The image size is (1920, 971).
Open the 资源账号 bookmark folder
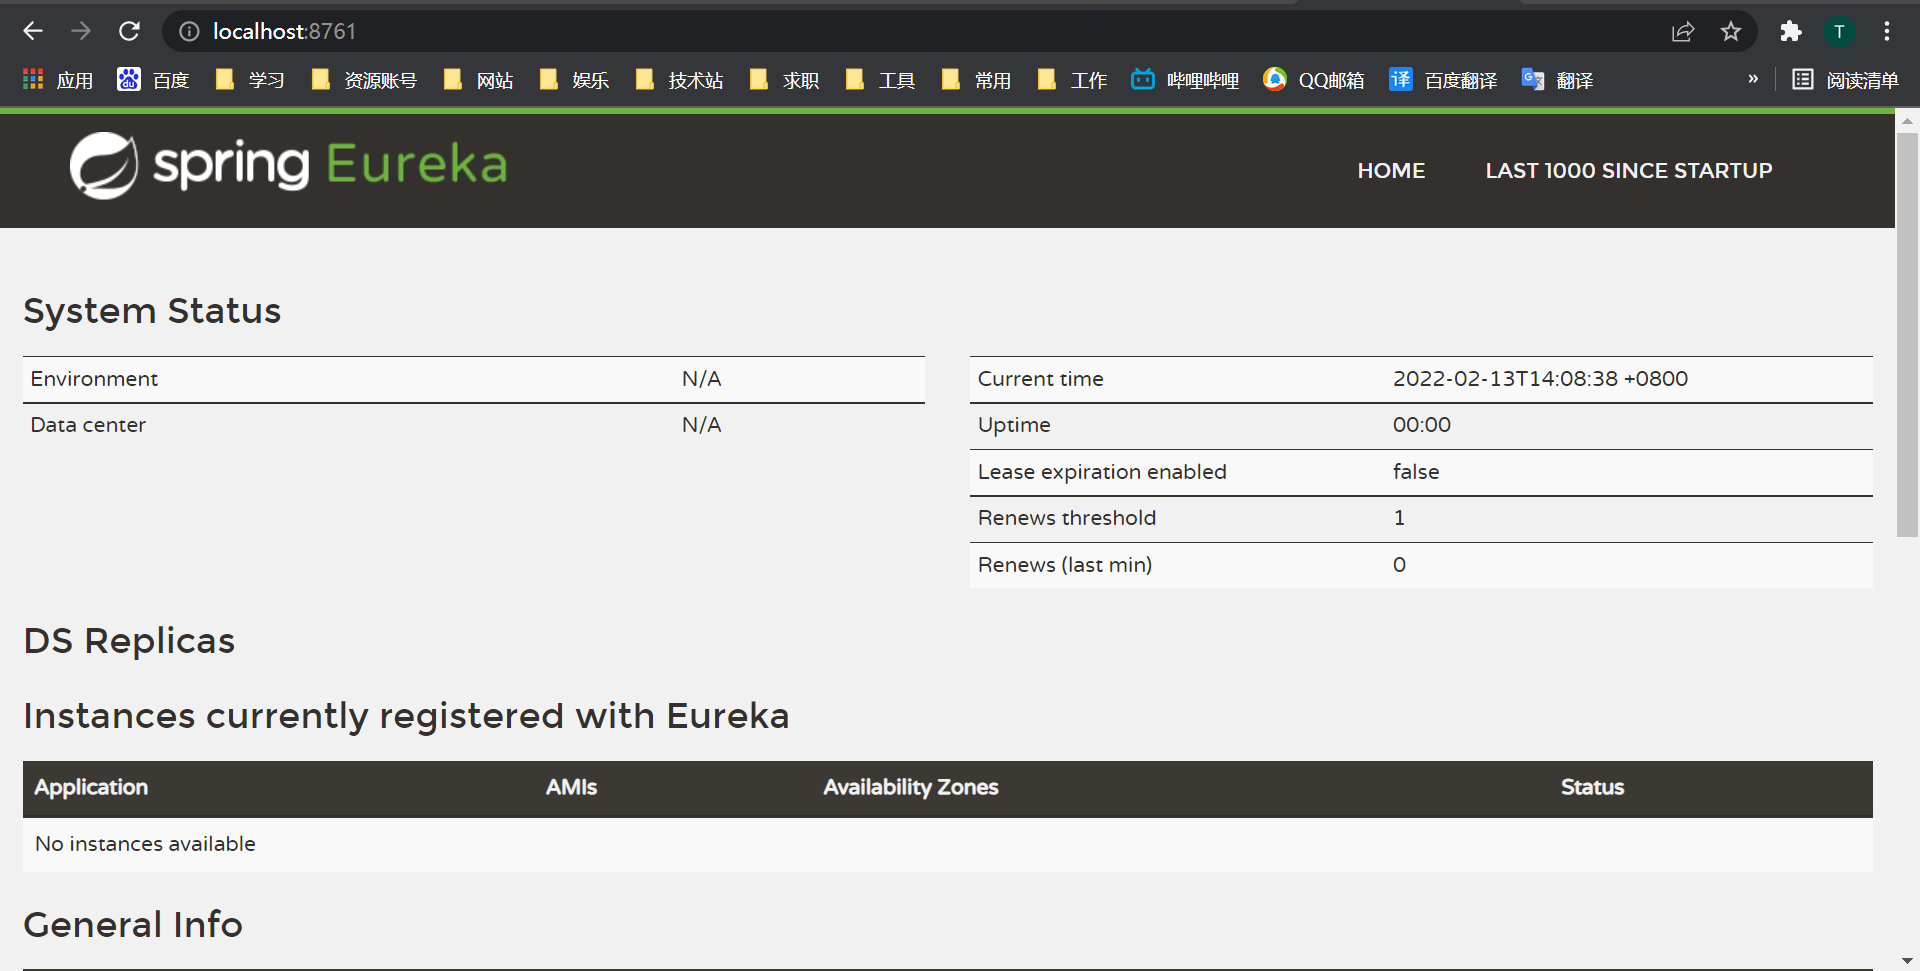click(x=364, y=80)
